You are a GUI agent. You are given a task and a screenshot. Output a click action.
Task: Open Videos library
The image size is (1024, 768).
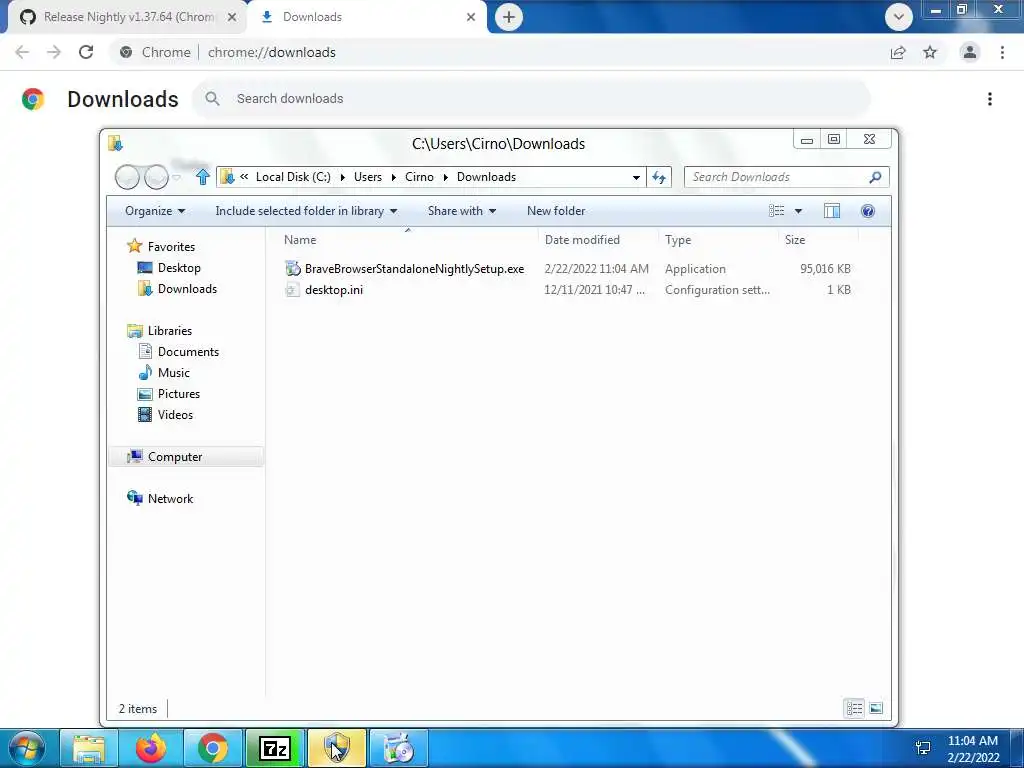coord(175,415)
